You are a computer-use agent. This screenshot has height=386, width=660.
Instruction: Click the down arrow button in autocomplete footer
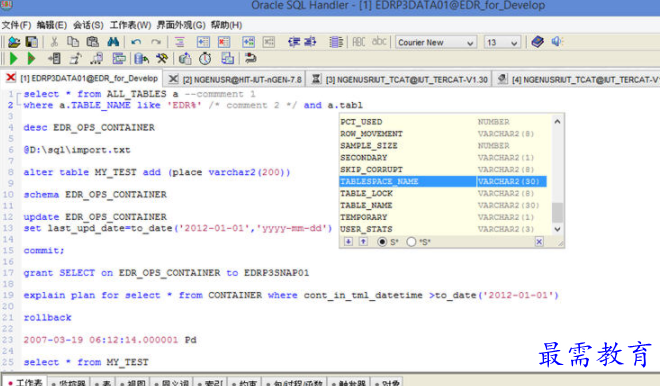[349, 242]
